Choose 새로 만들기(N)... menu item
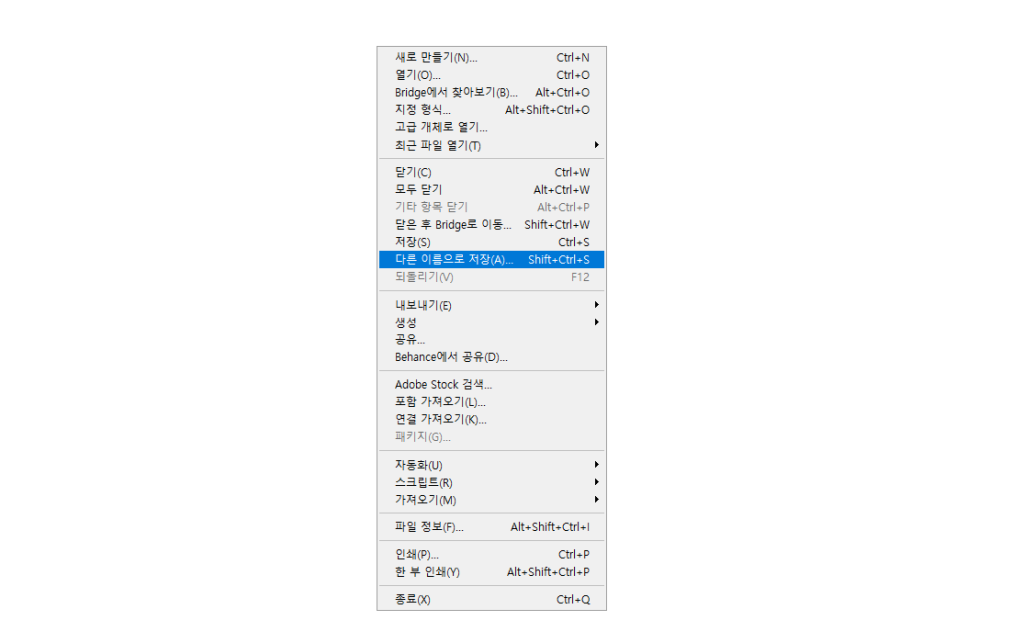1024x643 pixels. click(491, 57)
